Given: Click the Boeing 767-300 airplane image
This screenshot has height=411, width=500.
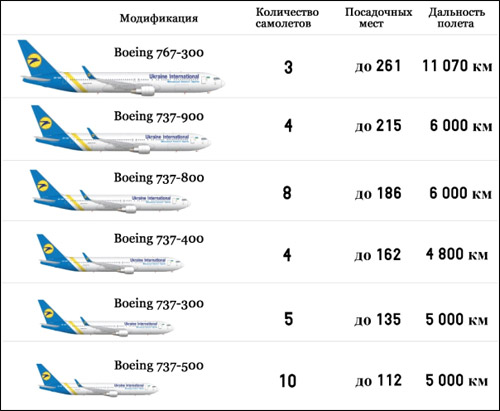Looking at the screenshot, I should point(121,68).
